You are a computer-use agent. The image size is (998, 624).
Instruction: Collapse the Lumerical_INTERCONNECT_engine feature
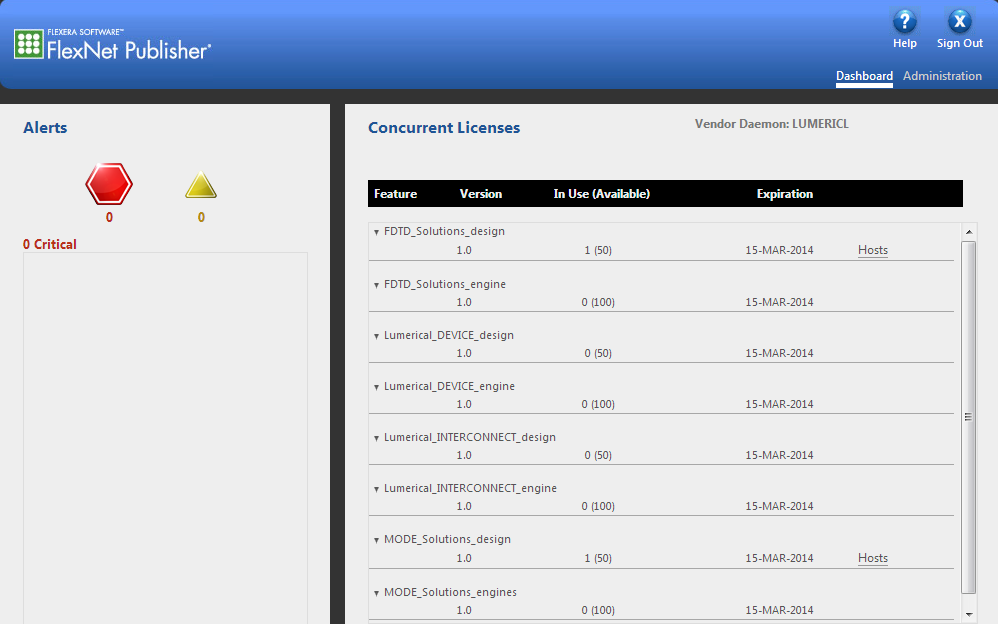tap(376, 489)
